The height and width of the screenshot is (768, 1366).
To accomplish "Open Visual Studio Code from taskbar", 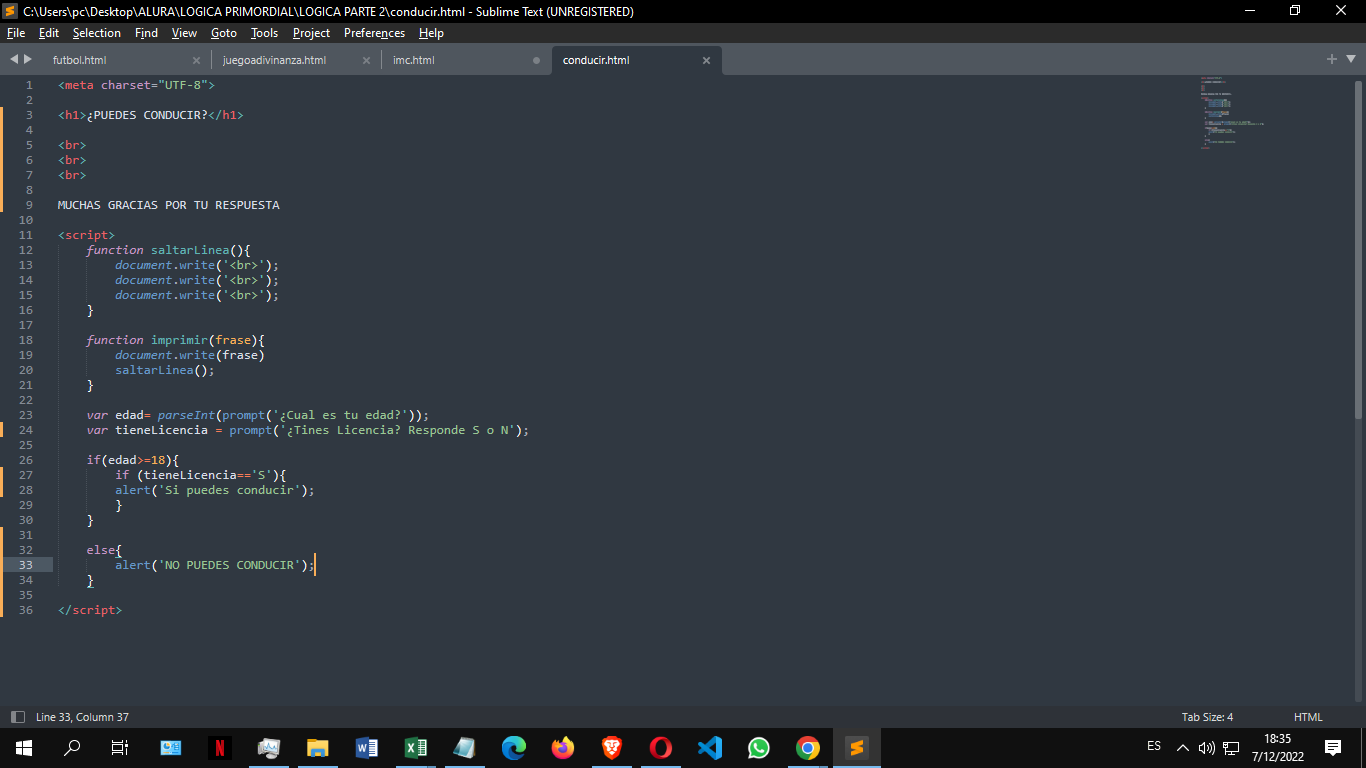I will coord(710,748).
